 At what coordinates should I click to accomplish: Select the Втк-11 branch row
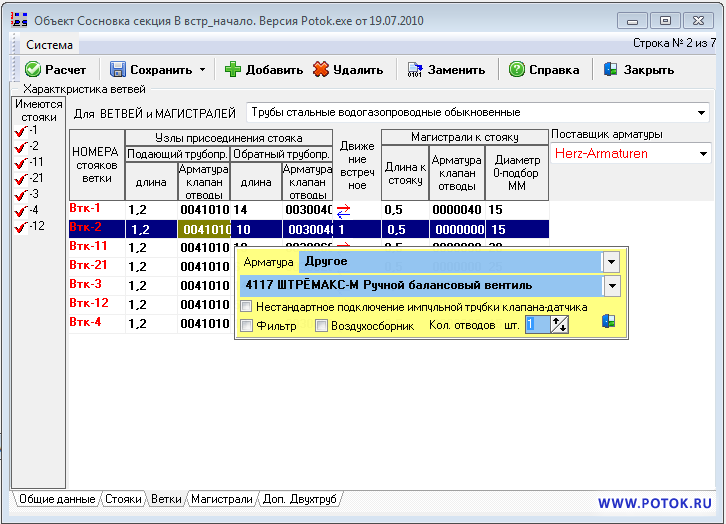pos(89,246)
